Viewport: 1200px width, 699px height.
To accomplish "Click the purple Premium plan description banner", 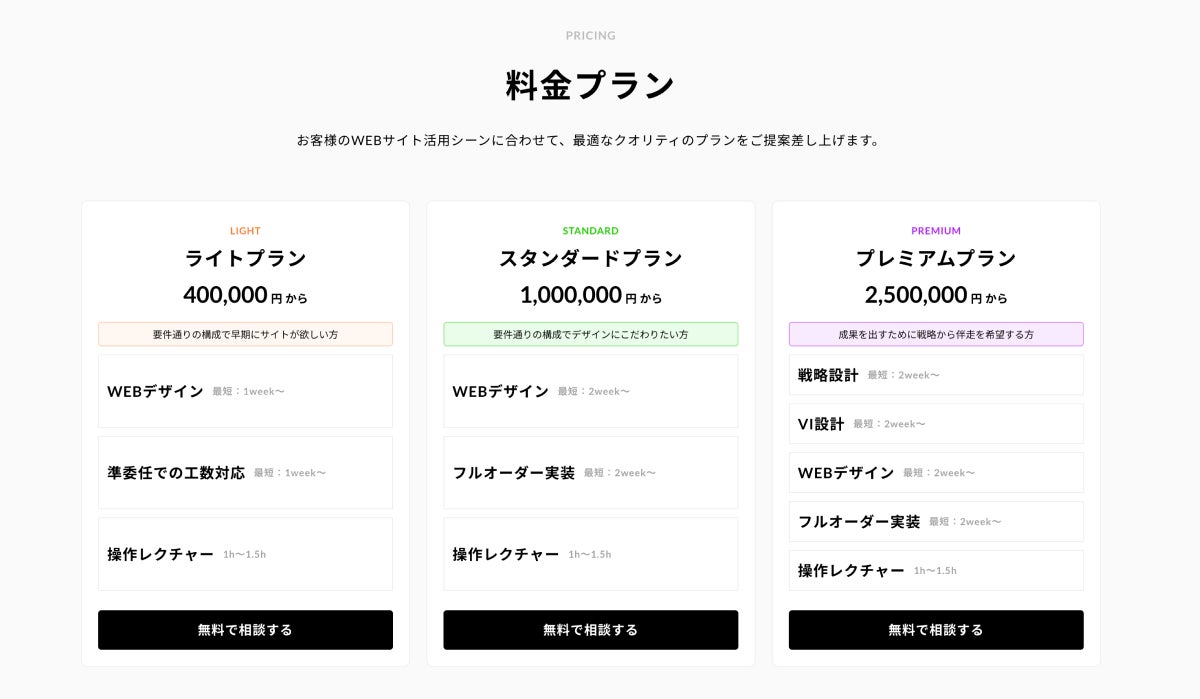I will pos(935,334).
